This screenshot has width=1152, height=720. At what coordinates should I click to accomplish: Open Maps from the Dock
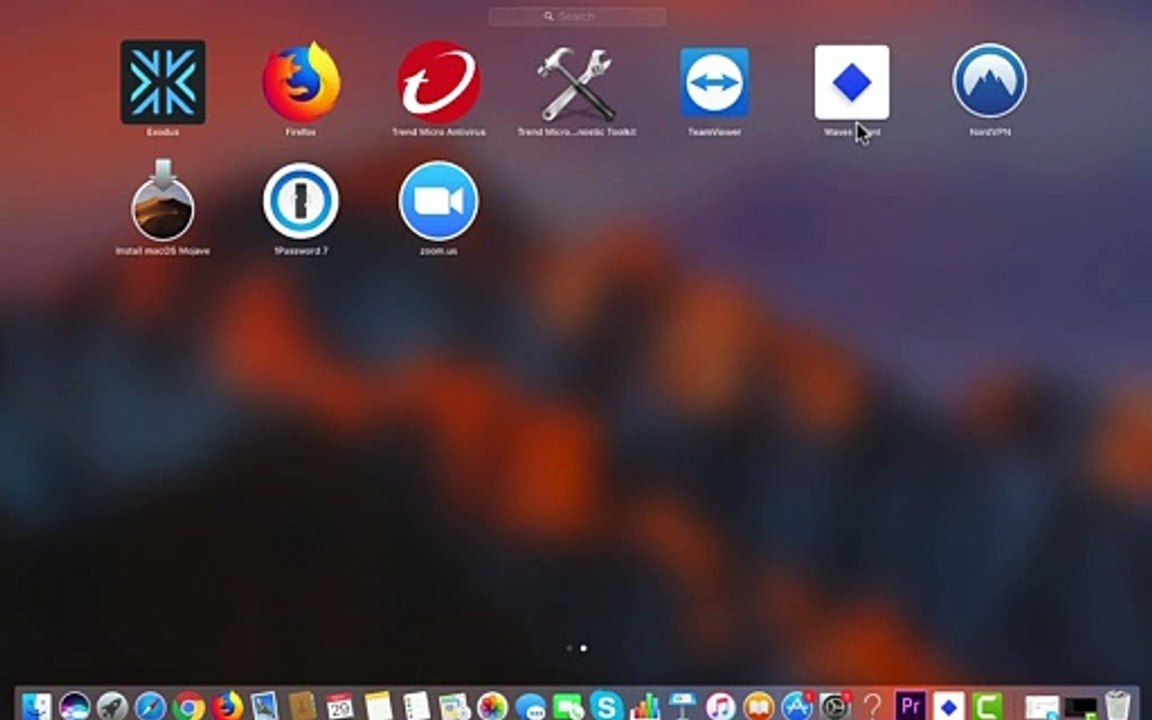pyautogui.click(x=454, y=706)
